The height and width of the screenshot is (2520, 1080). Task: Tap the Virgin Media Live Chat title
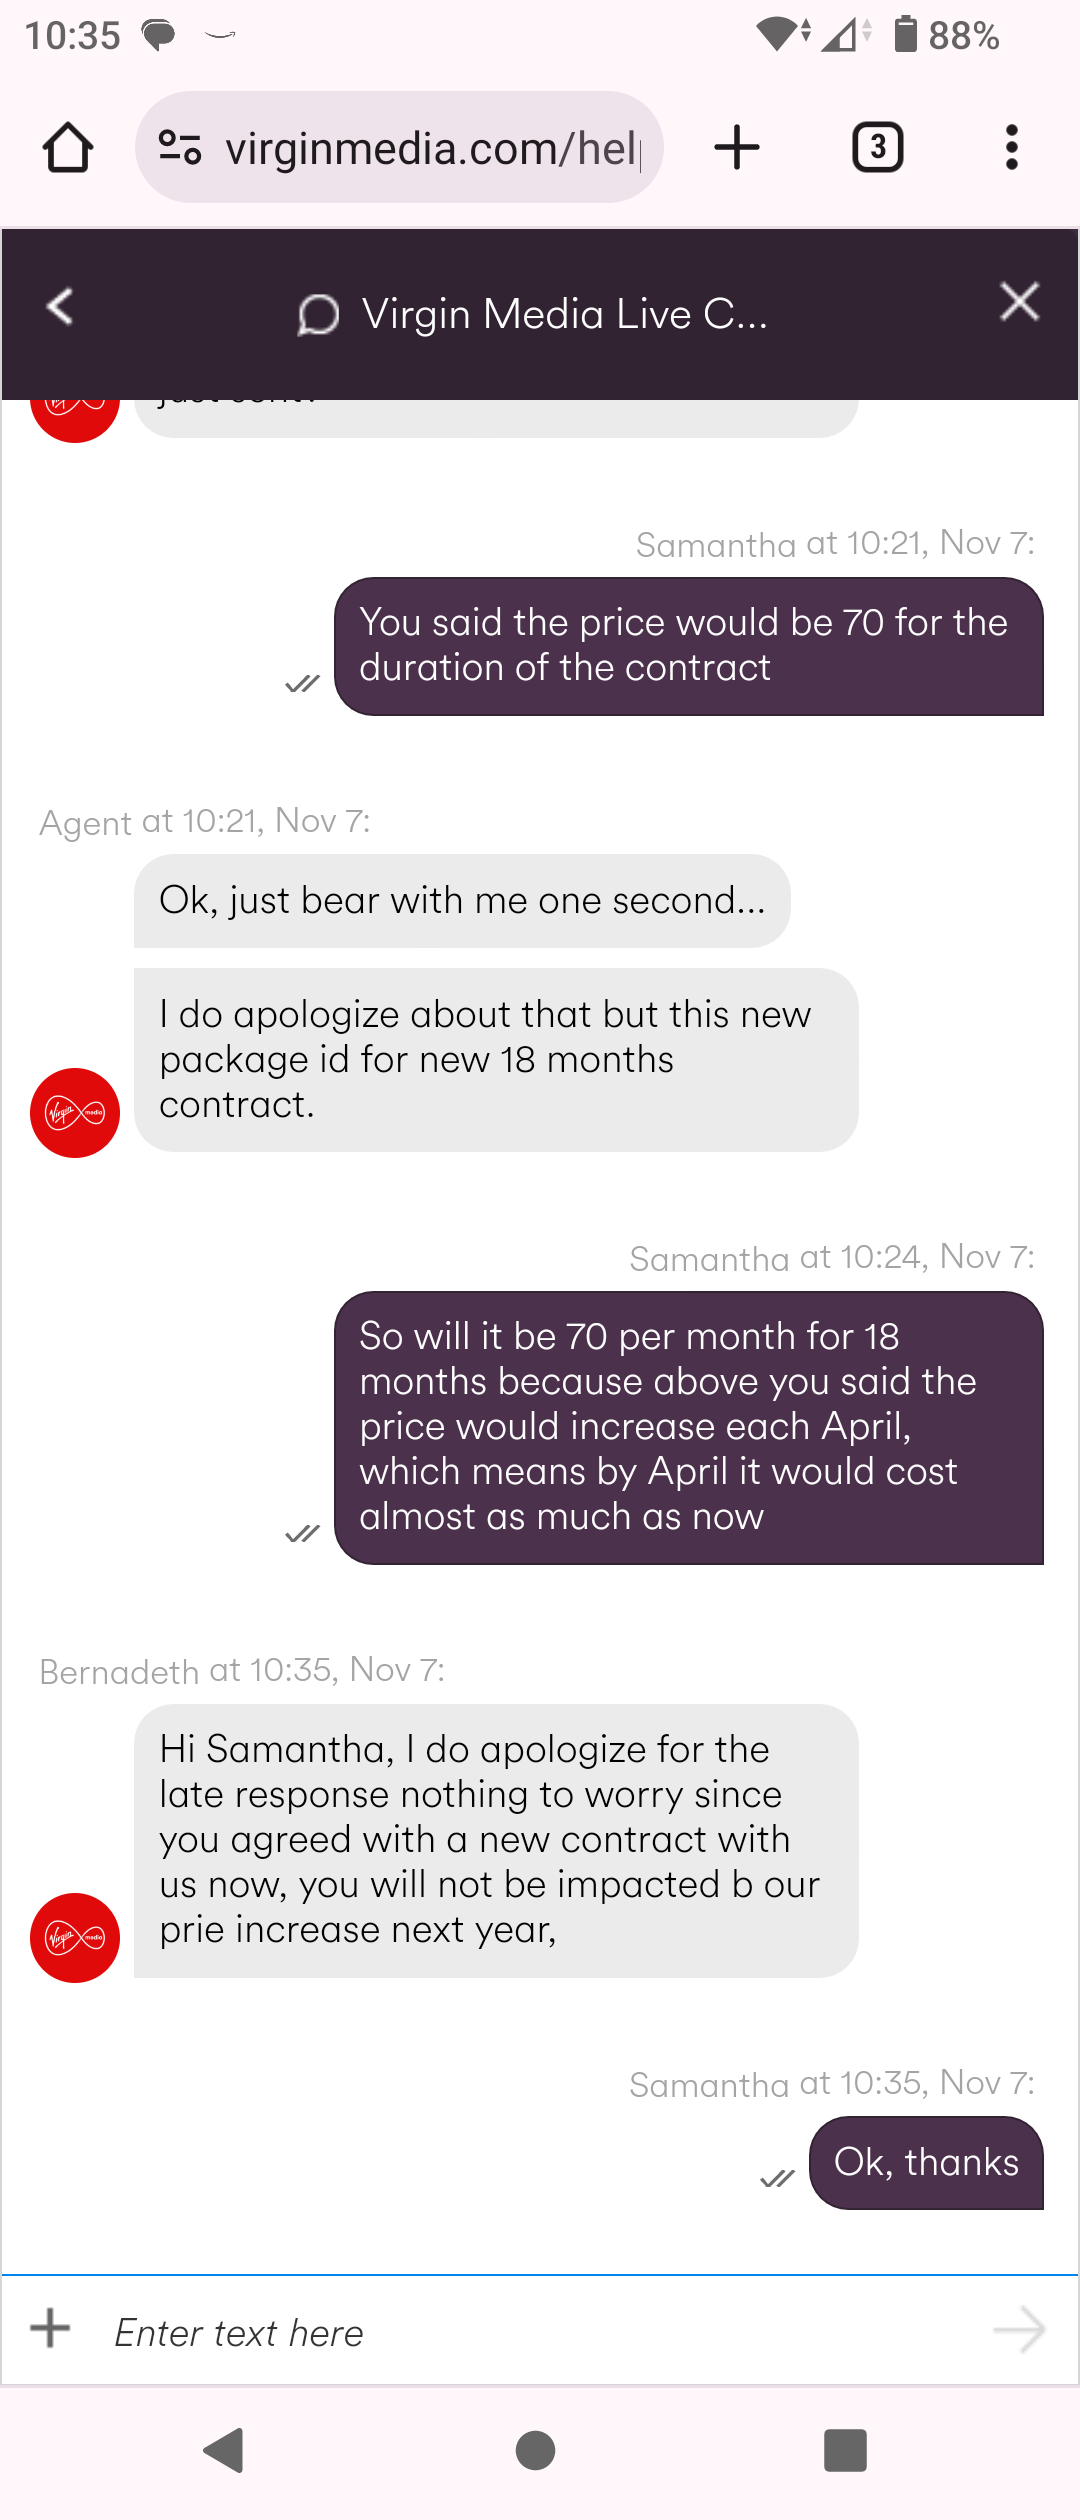[x=565, y=314]
